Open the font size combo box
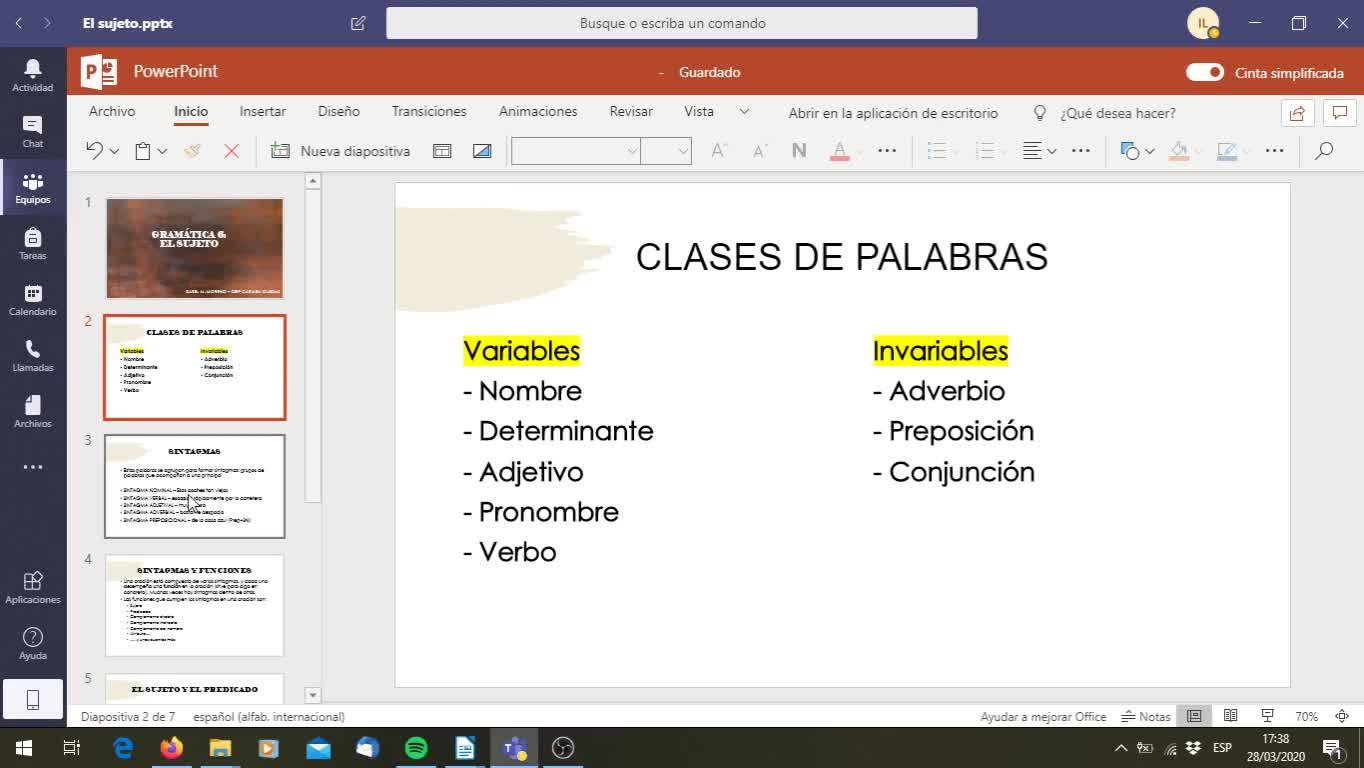 [x=666, y=151]
